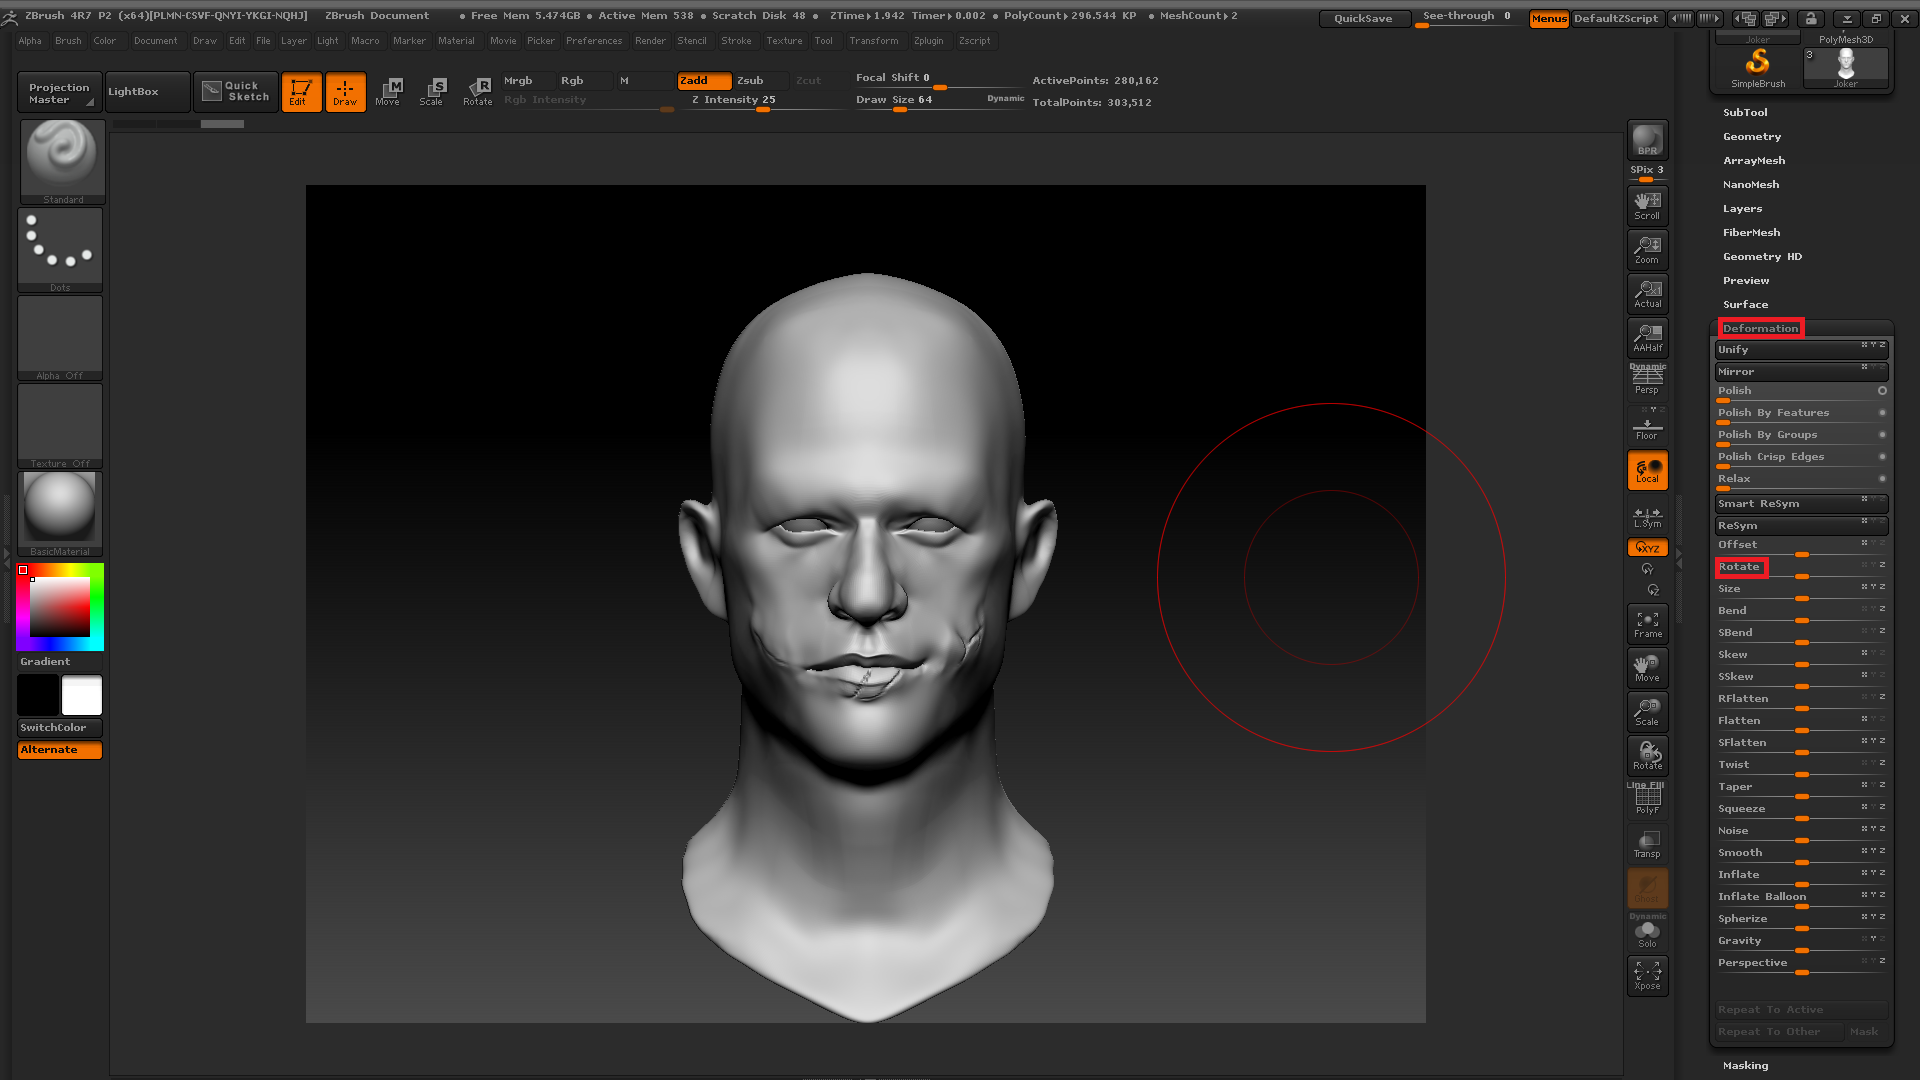Select the Scroll canvas tool icon
1920x1080 pixels.
(x=1647, y=205)
